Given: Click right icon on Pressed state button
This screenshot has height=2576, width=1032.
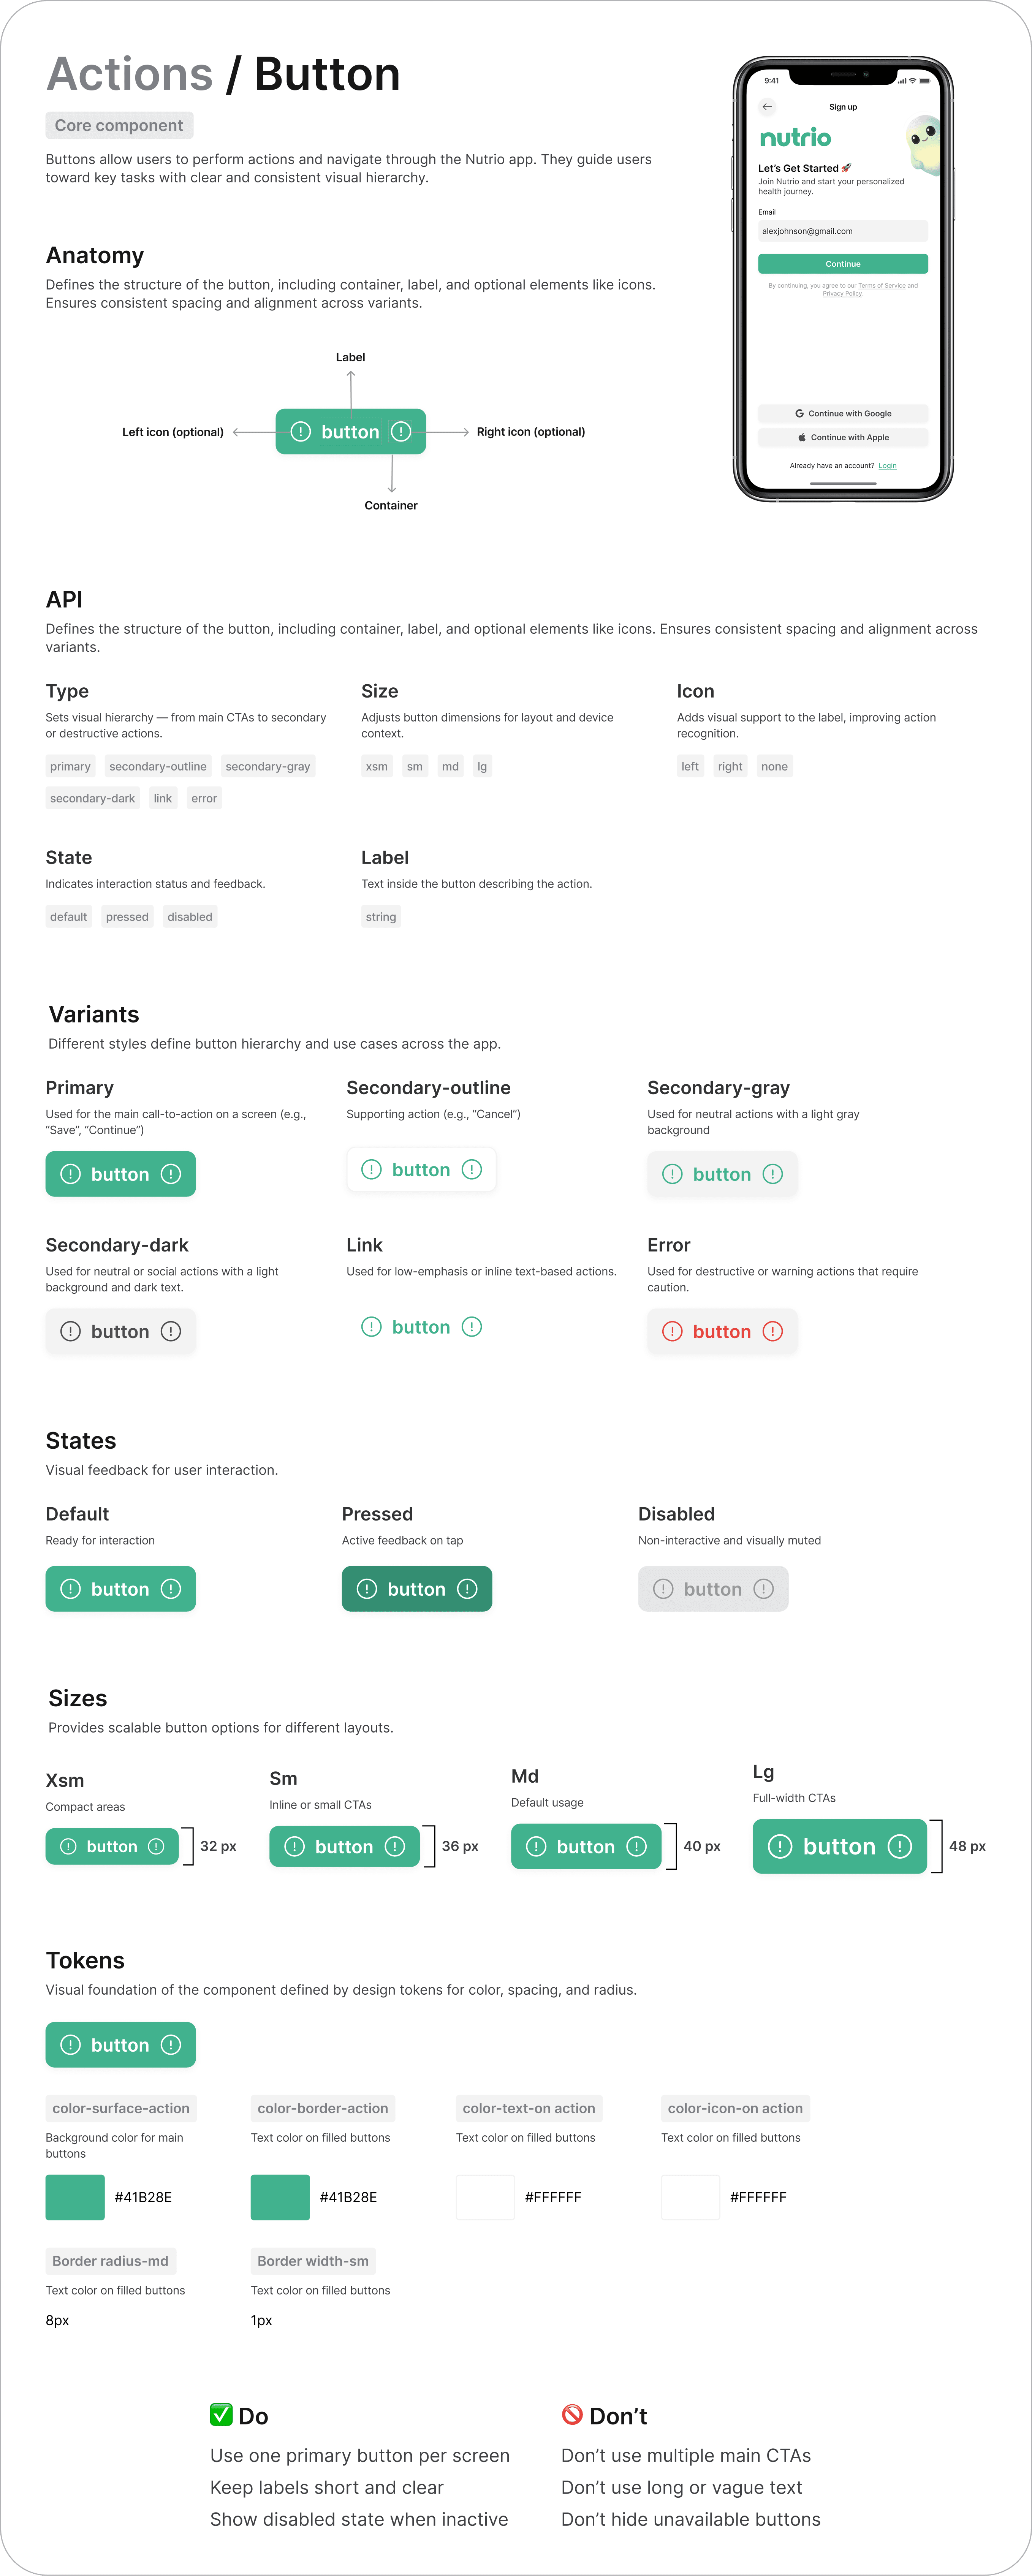Looking at the screenshot, I should (467, 1589).
